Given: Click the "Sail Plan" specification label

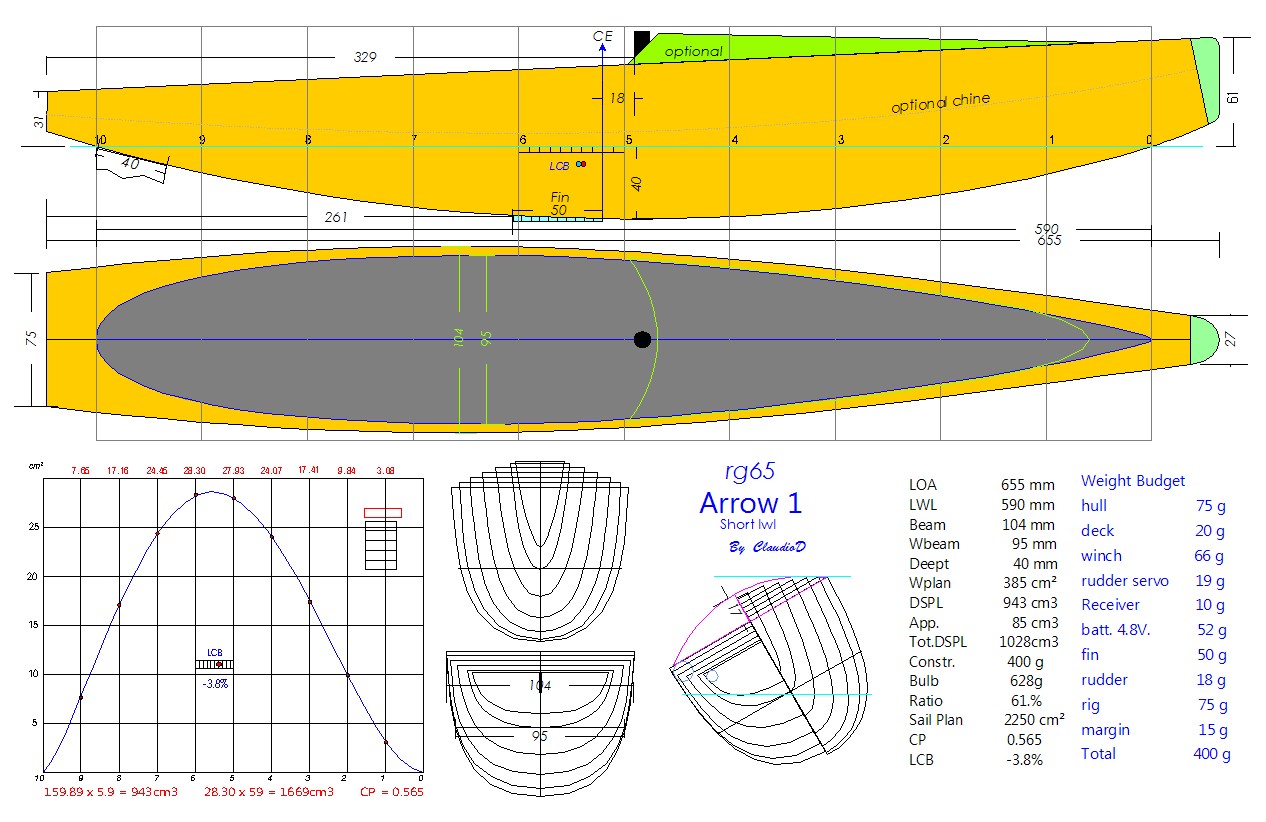Looking at the screenshot, I should coord(936,720).
